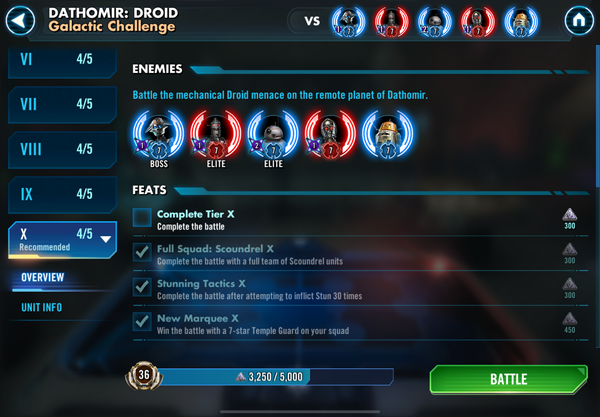Open the OVERVIEW tab
Screen dimensions: 600x417
[x=42, y=277]
